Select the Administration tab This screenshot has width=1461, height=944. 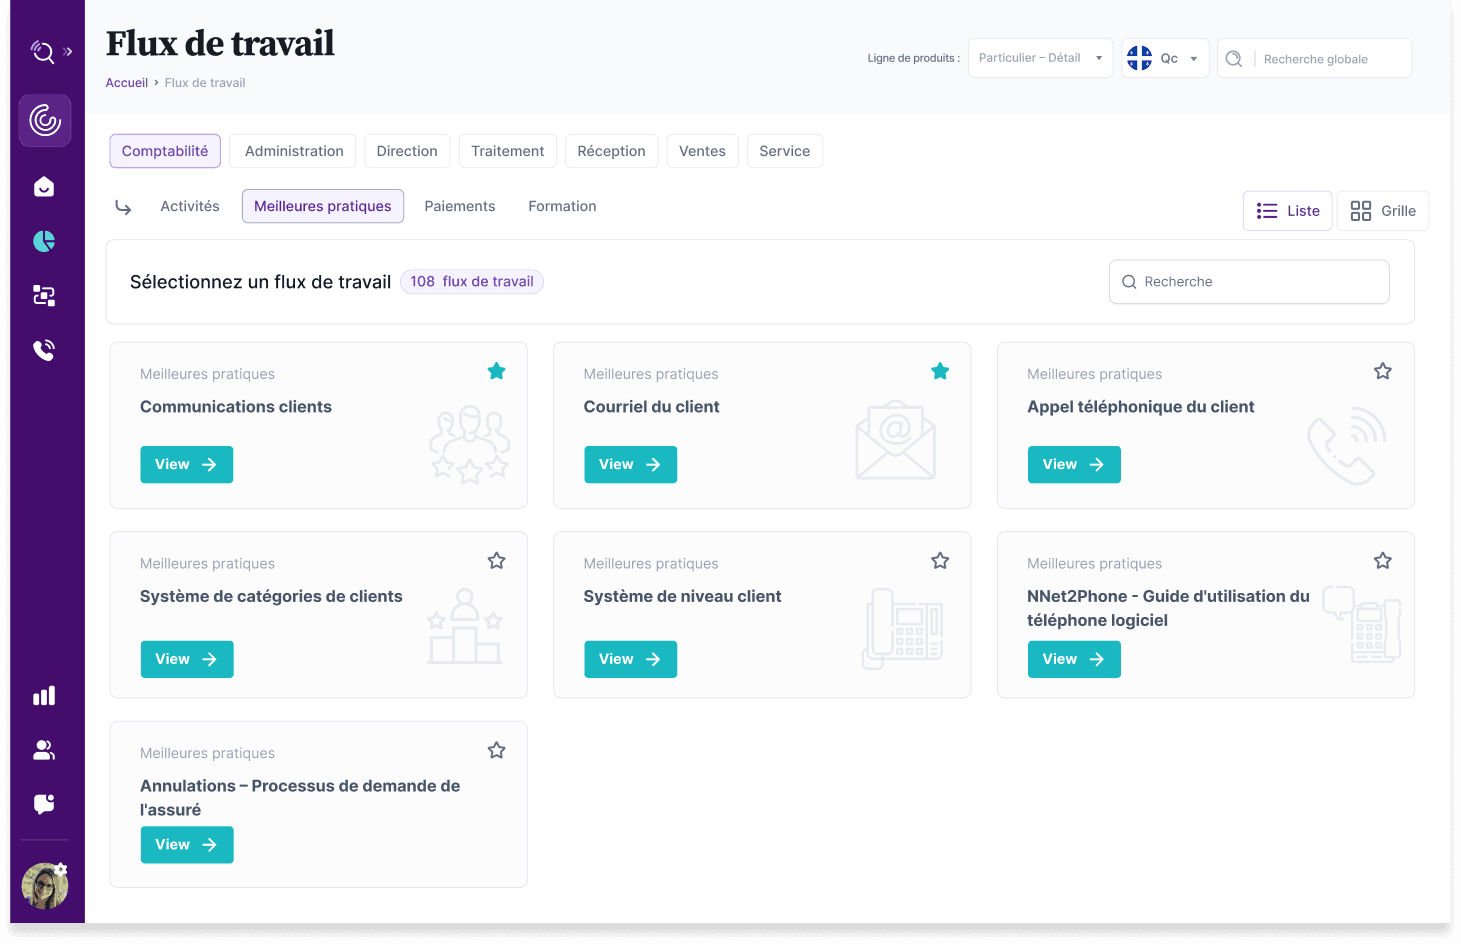(x=294, y=151)
